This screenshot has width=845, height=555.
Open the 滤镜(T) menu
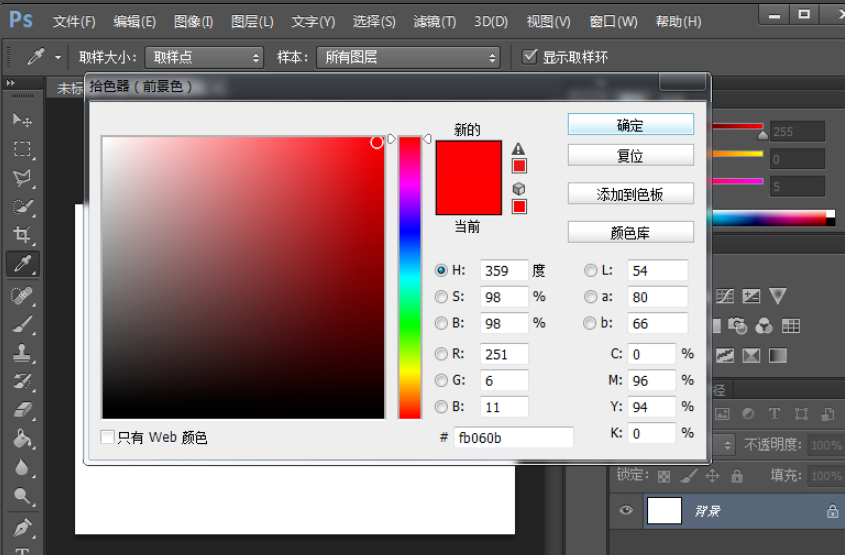click(x=434, y=22)
